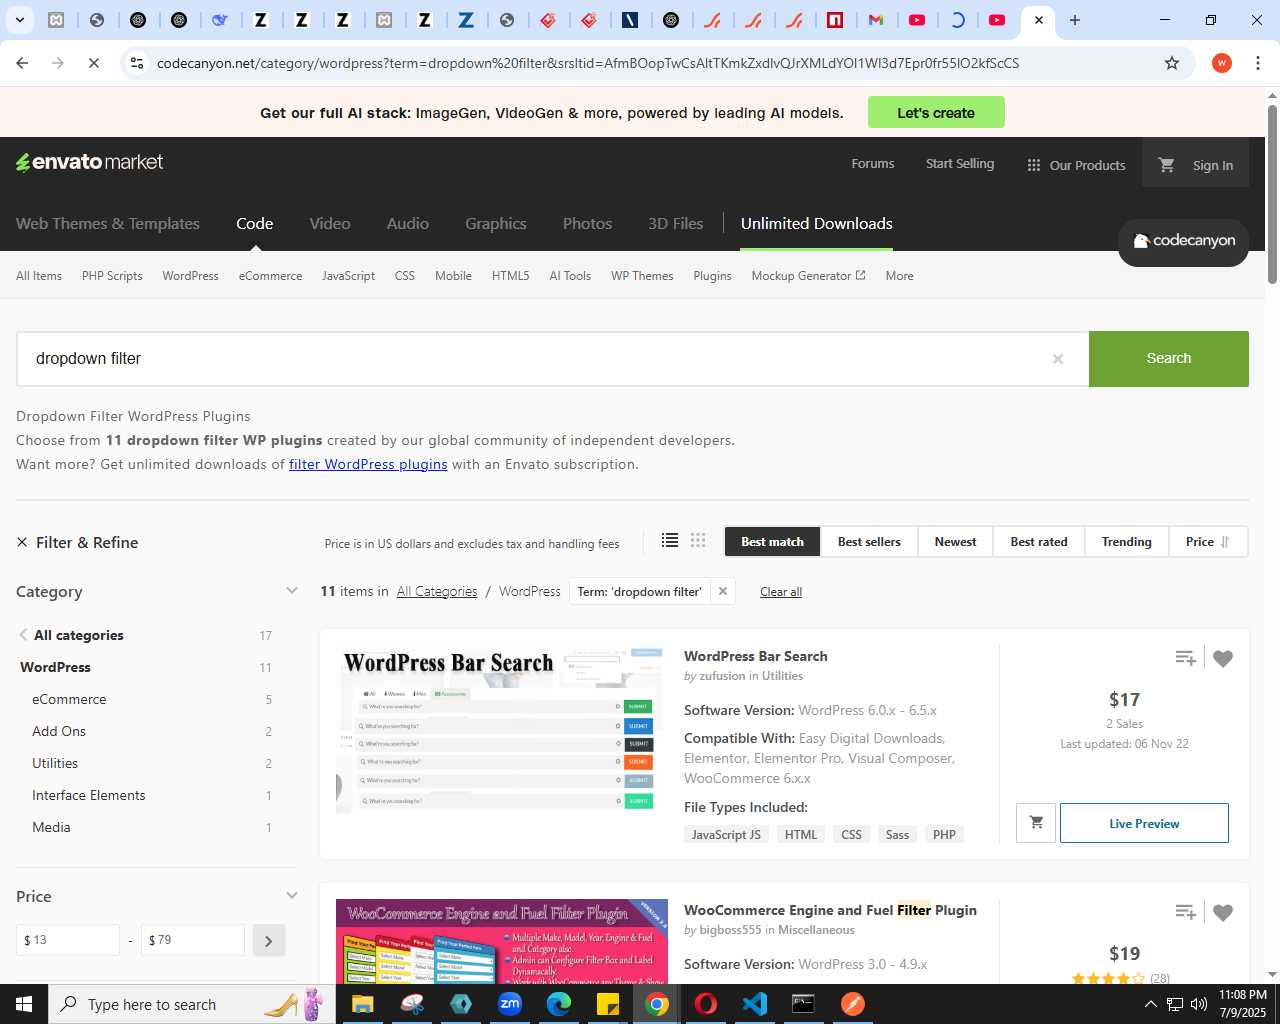The image size is (1280, 1024).
Task: Click Sign In link
Action: click(x=1213, y=165)
